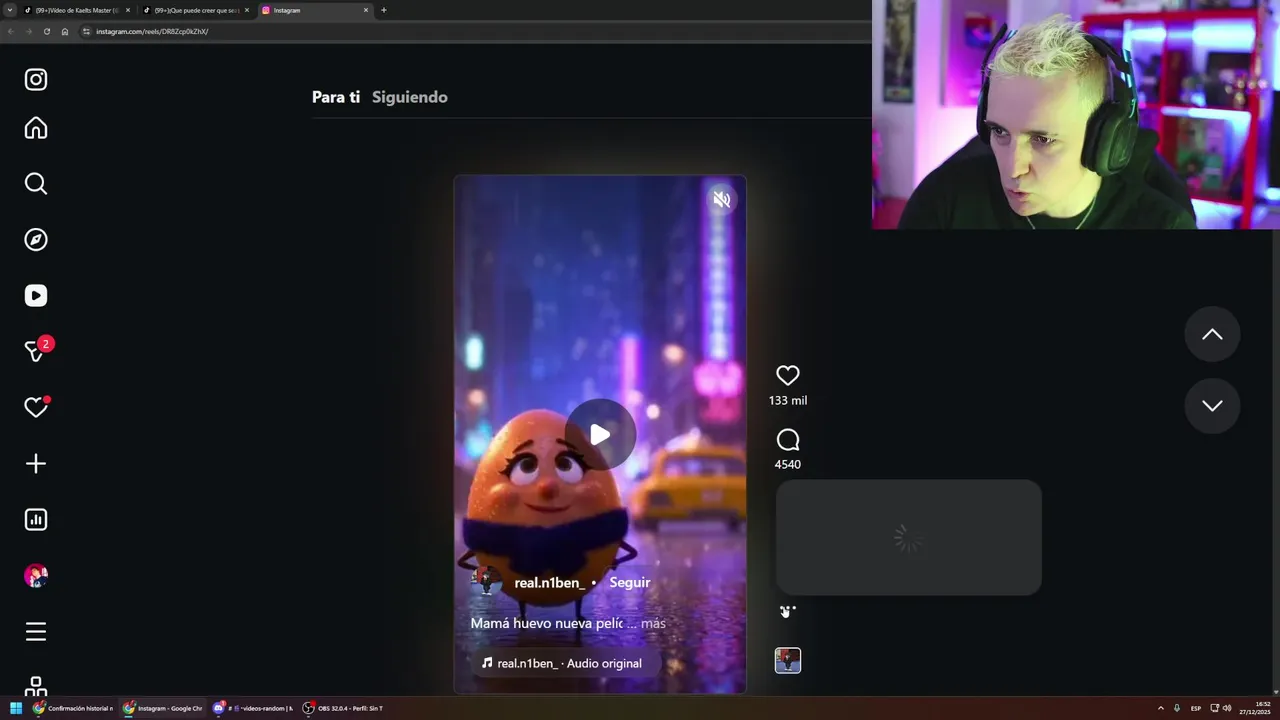This screenshot has width=1280, height=720.
Task: Close the Que puede creer tab
Action: pyautogui.click(x=247, y=10)
